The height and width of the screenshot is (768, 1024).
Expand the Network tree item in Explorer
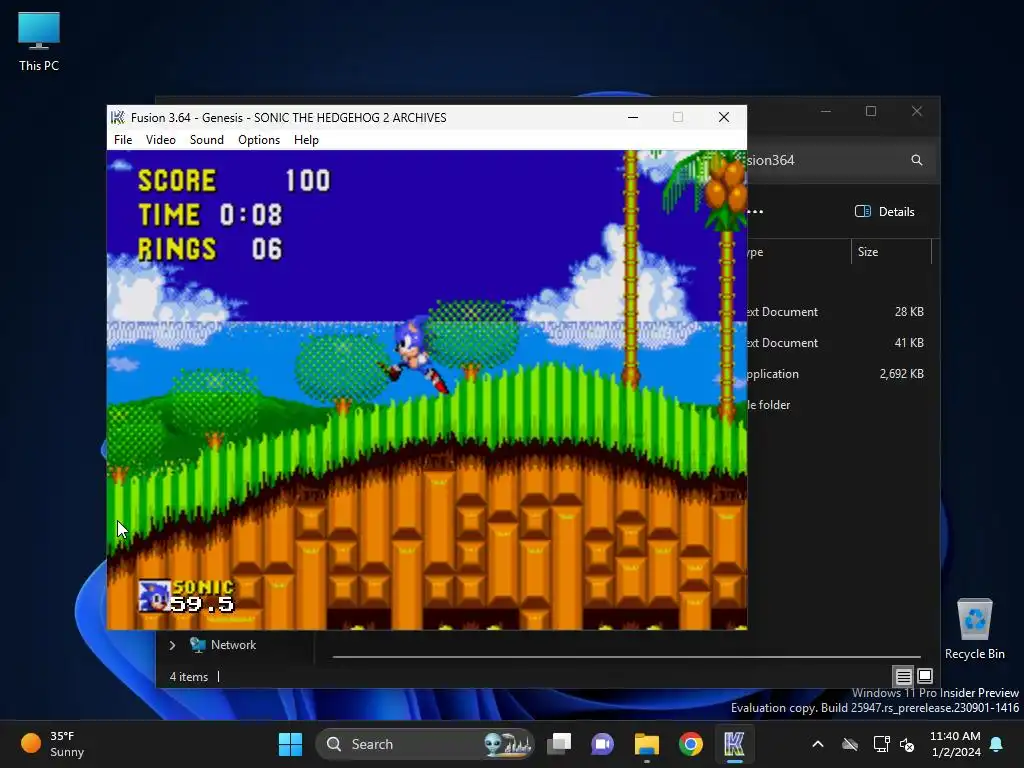[172, 645]
